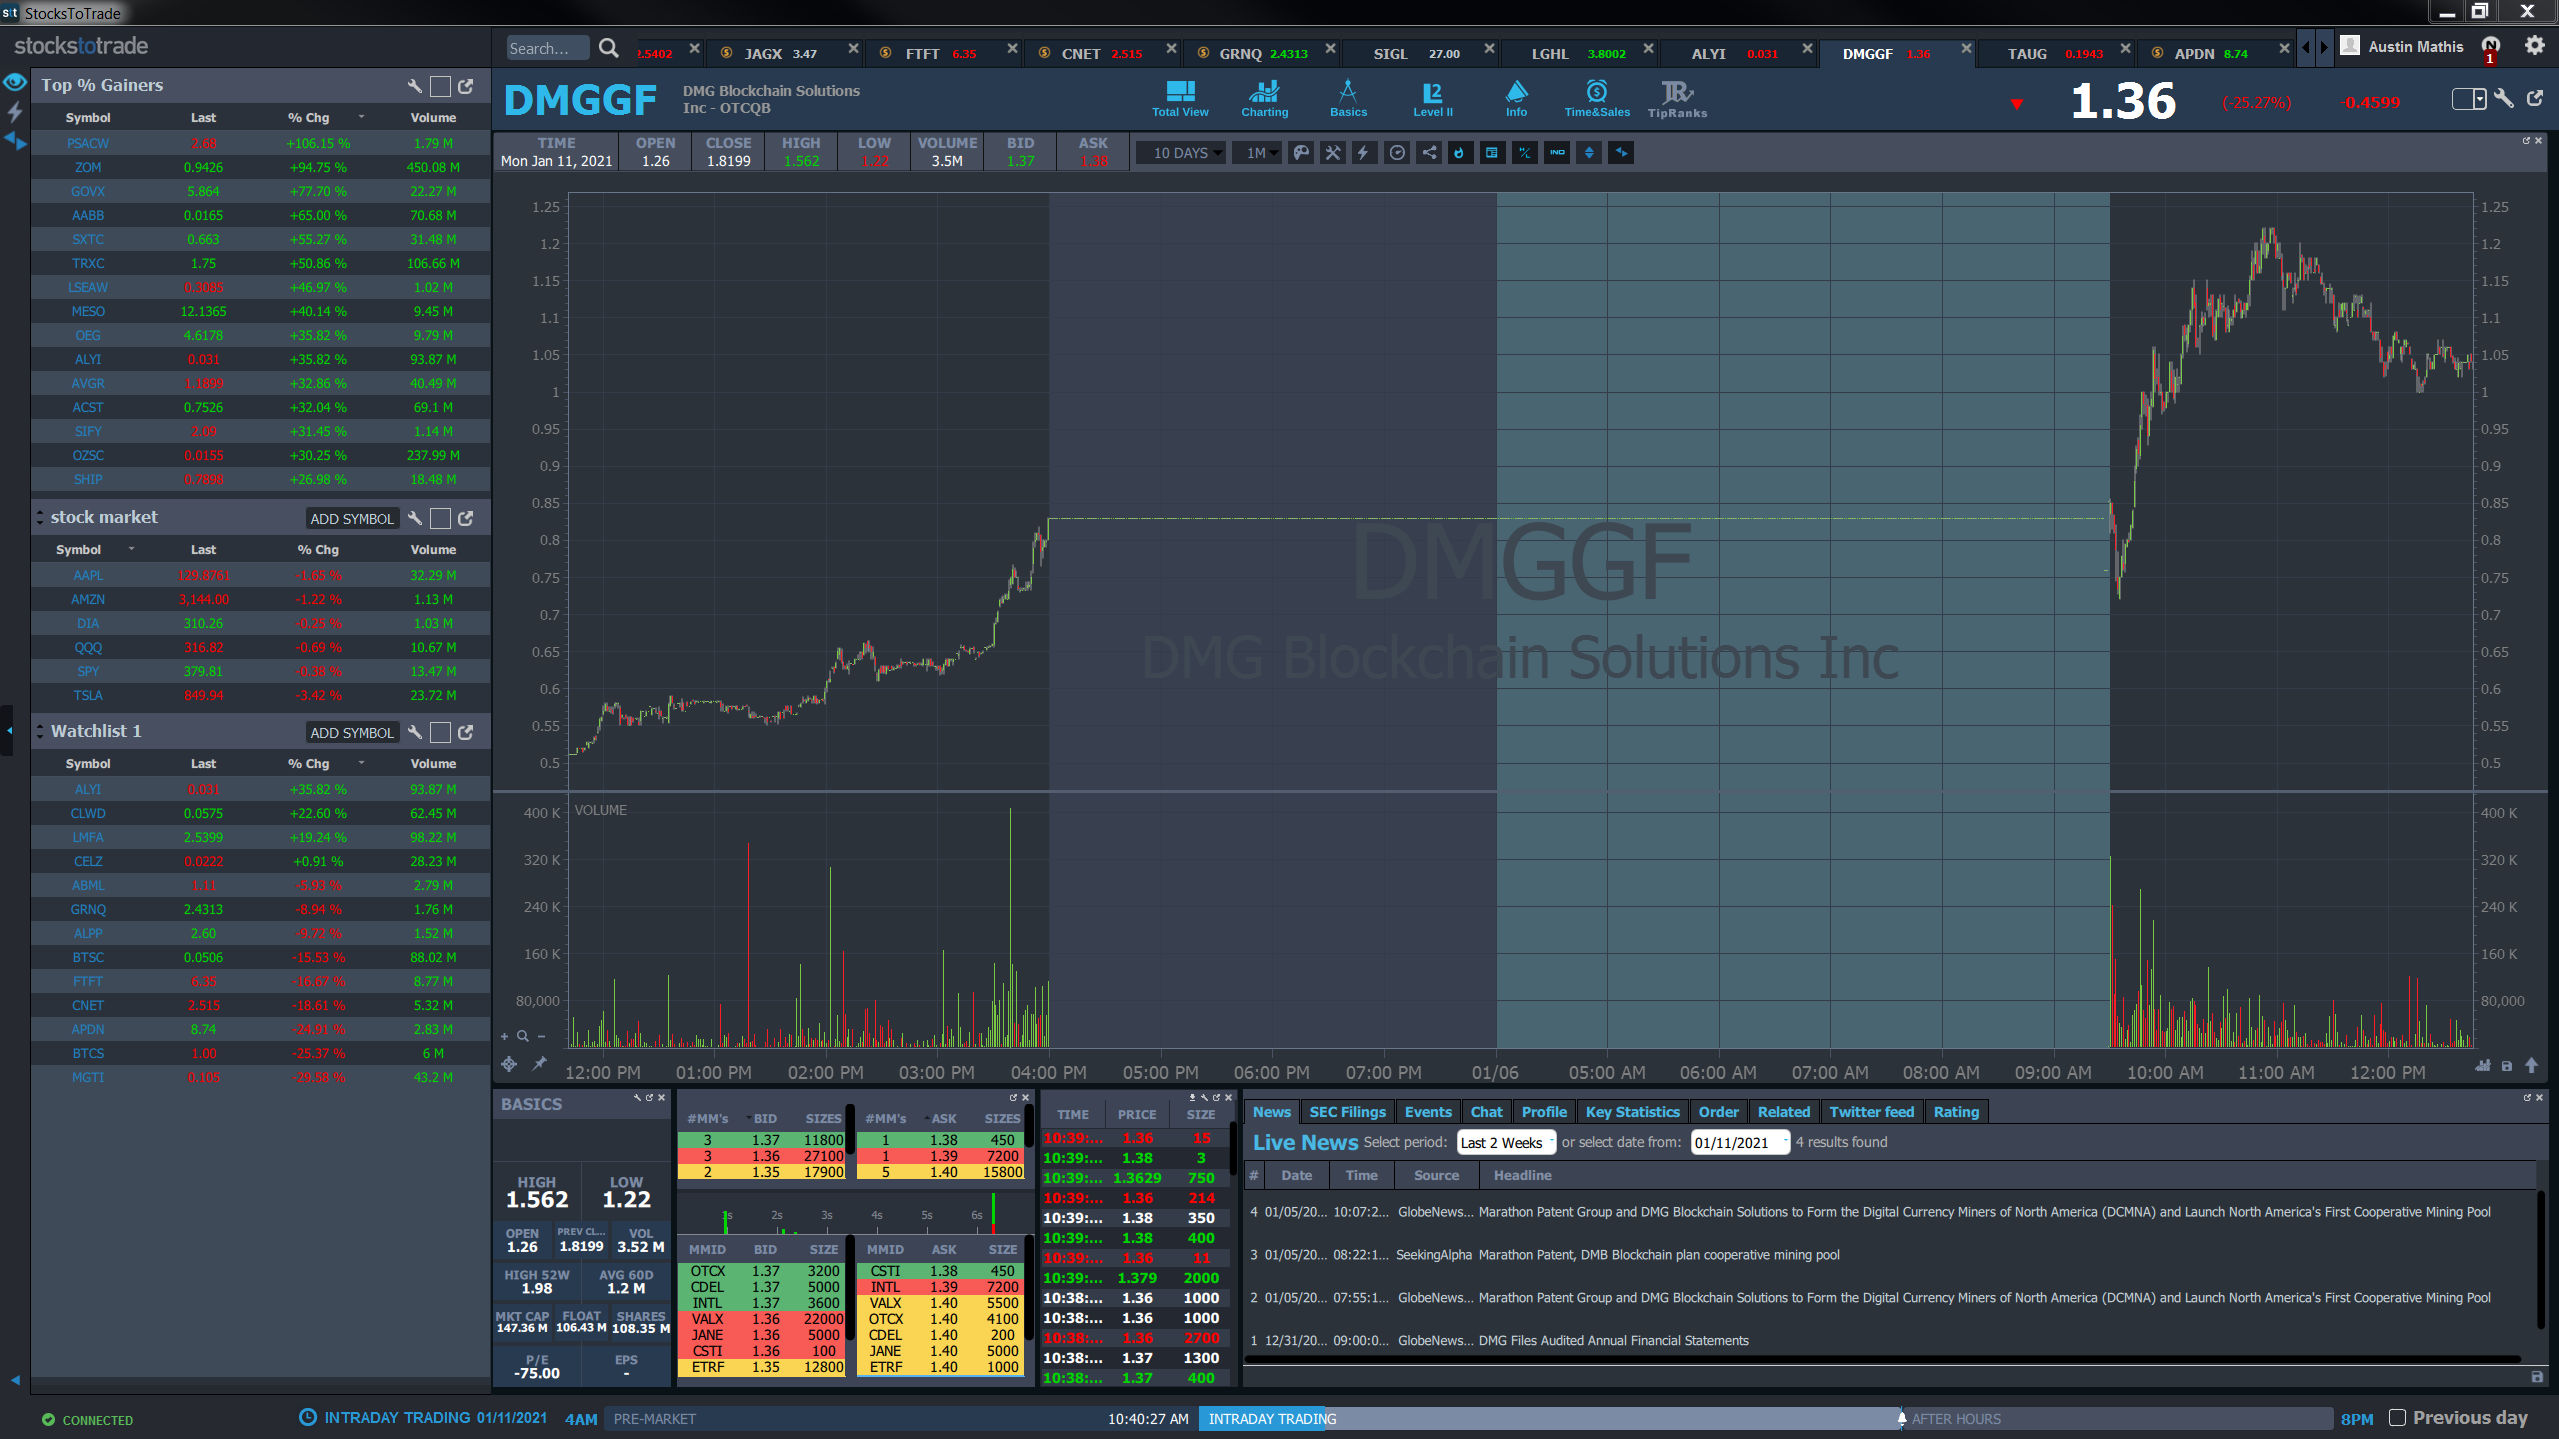Image resolution: width=2559 pixels, height=1439 pixels.
Task: Toggle the Watchlist 1 square checkbox
Action: pos(440,732)
